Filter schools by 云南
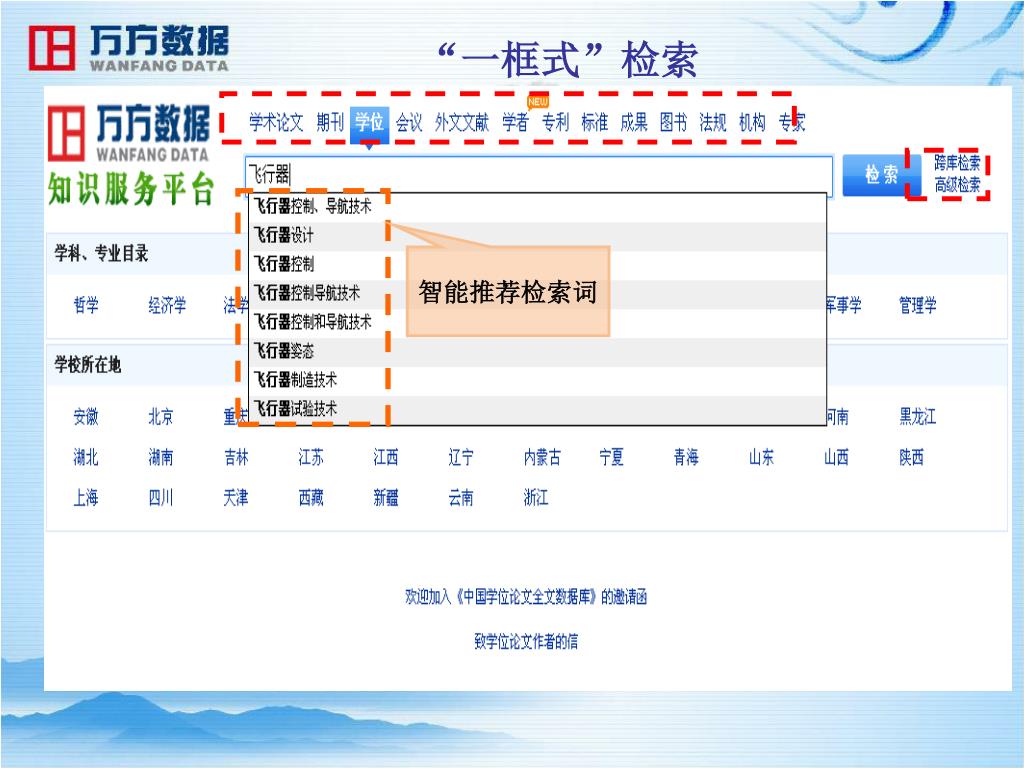Viewport: 1024px width, 768px height. [461, 498]
